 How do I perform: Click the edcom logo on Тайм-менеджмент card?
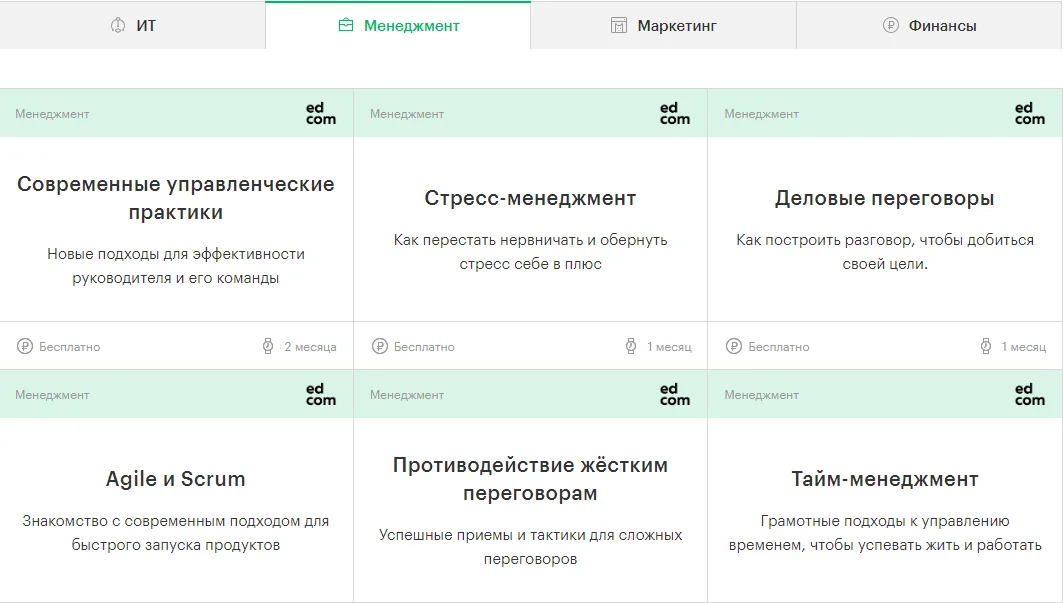[1029, 395]
